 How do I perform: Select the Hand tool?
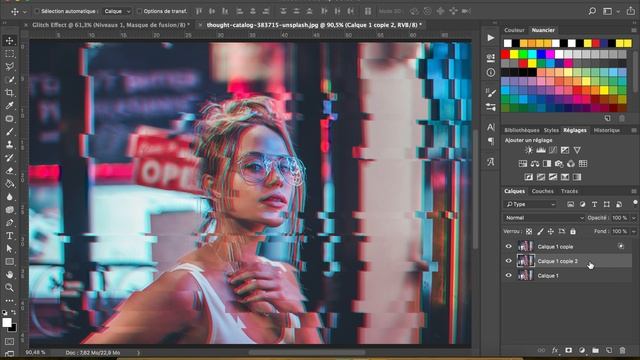9,275
